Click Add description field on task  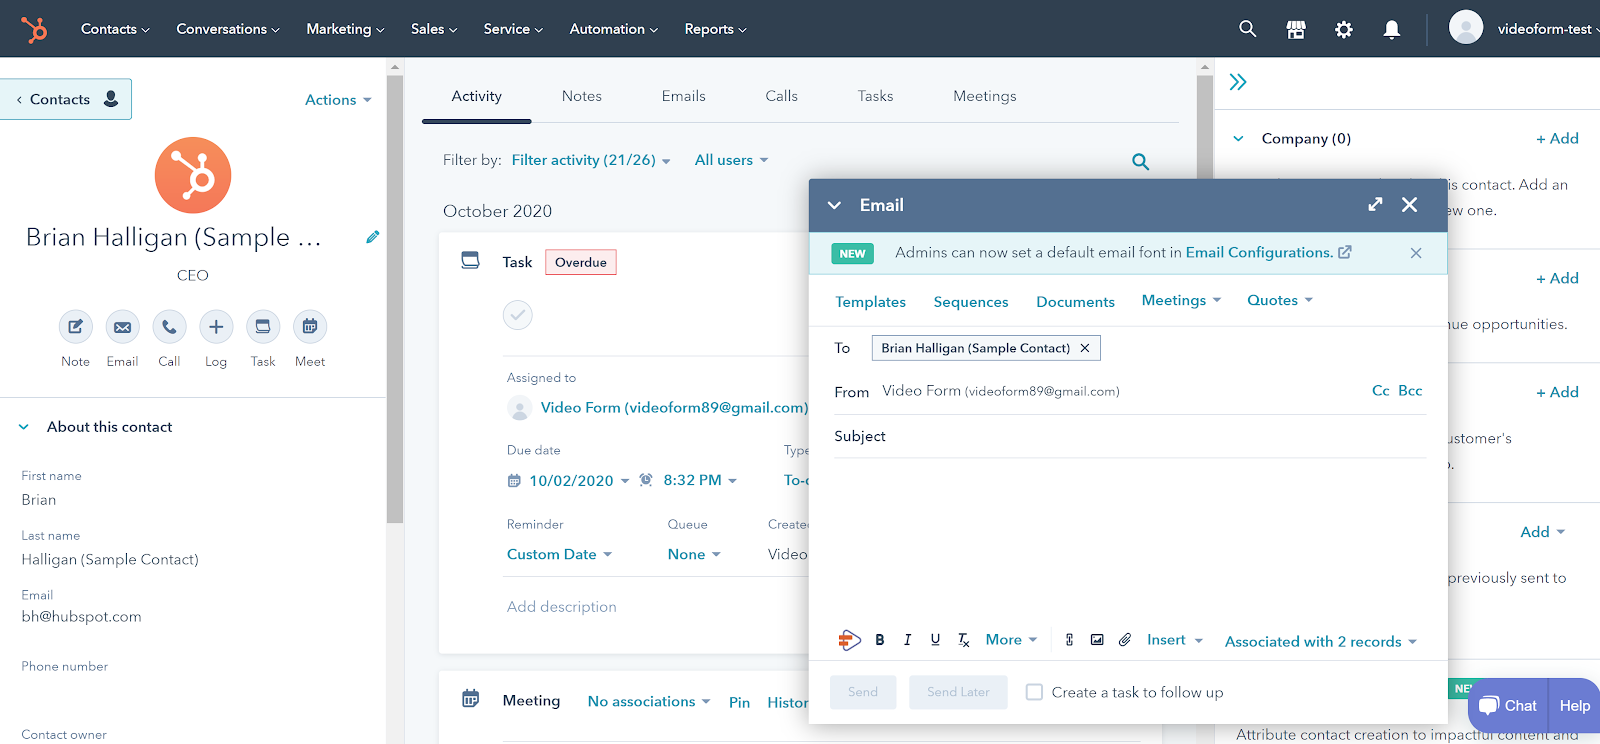tap(562, 607)
